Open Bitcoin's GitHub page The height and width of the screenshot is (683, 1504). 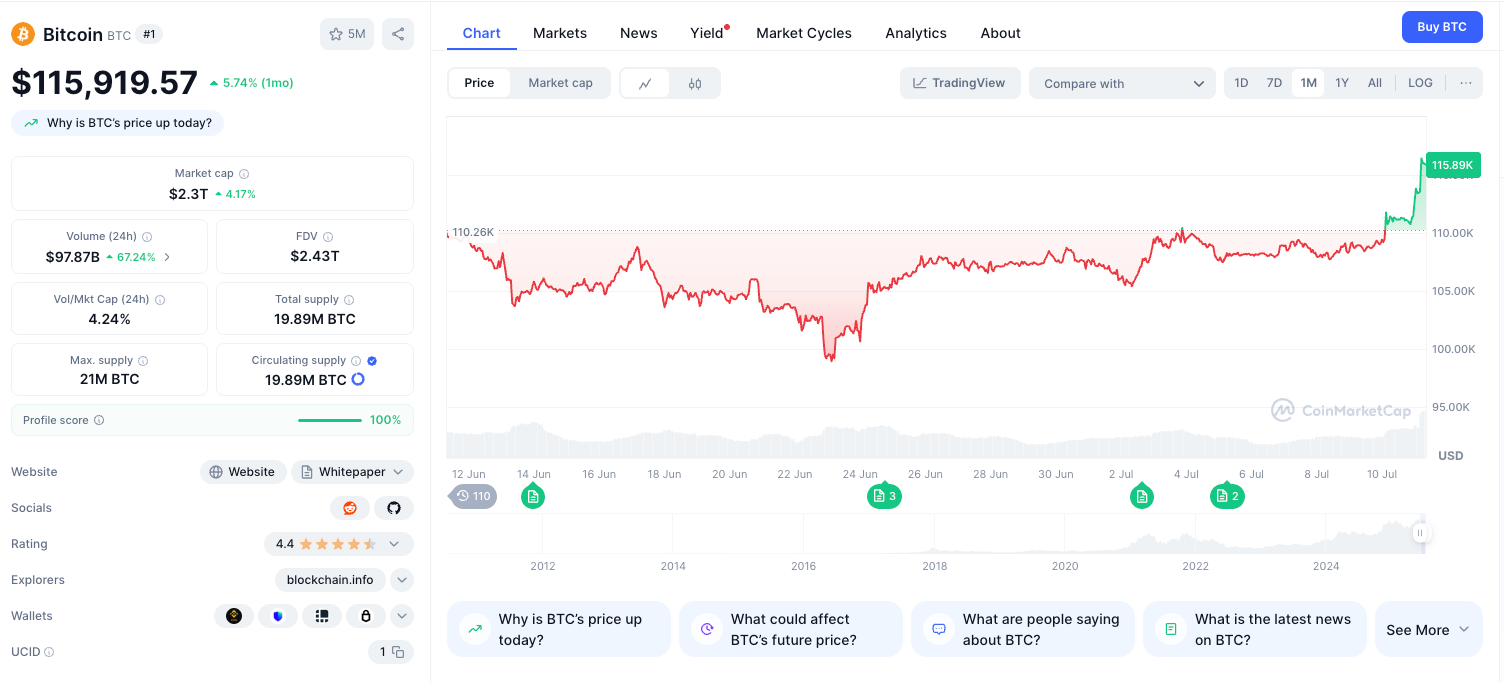394,508
